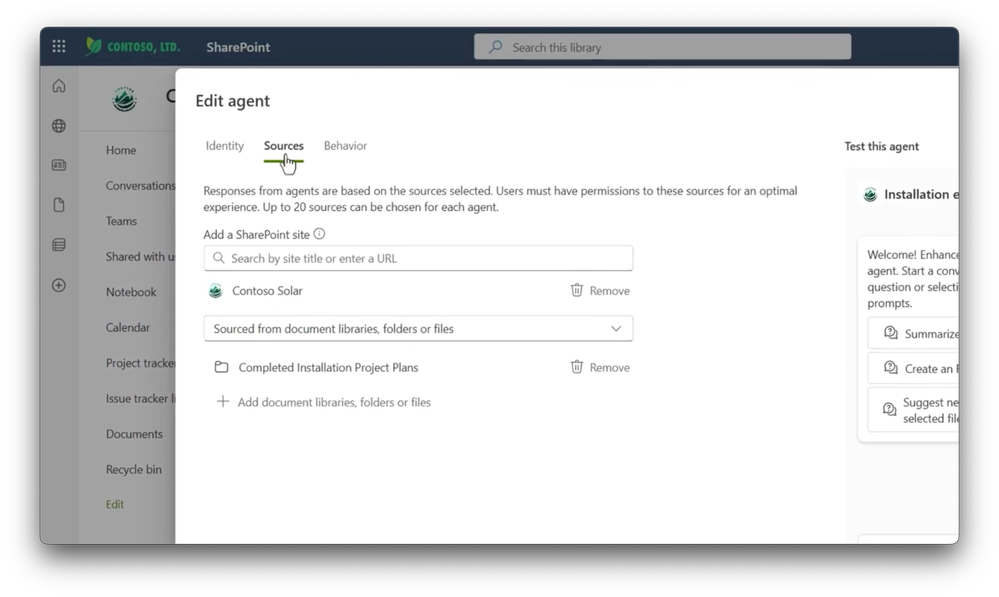Viewport: 999px width, 597px height.
Task: Click the Create plus circle icon
Action: point(59,285)
